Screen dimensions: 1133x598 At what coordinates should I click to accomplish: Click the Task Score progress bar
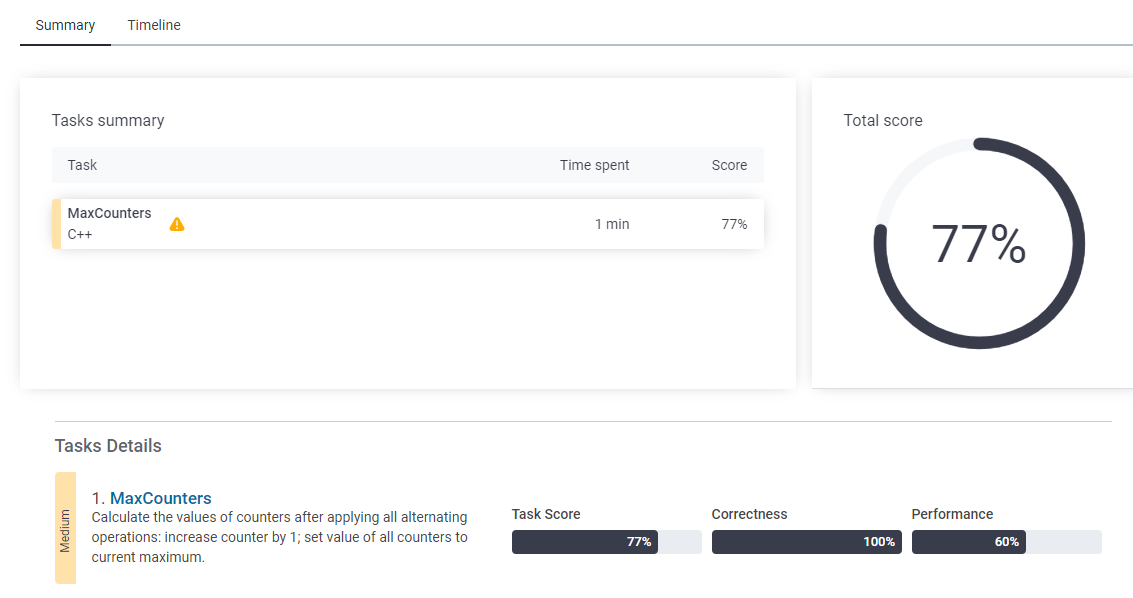606,542
